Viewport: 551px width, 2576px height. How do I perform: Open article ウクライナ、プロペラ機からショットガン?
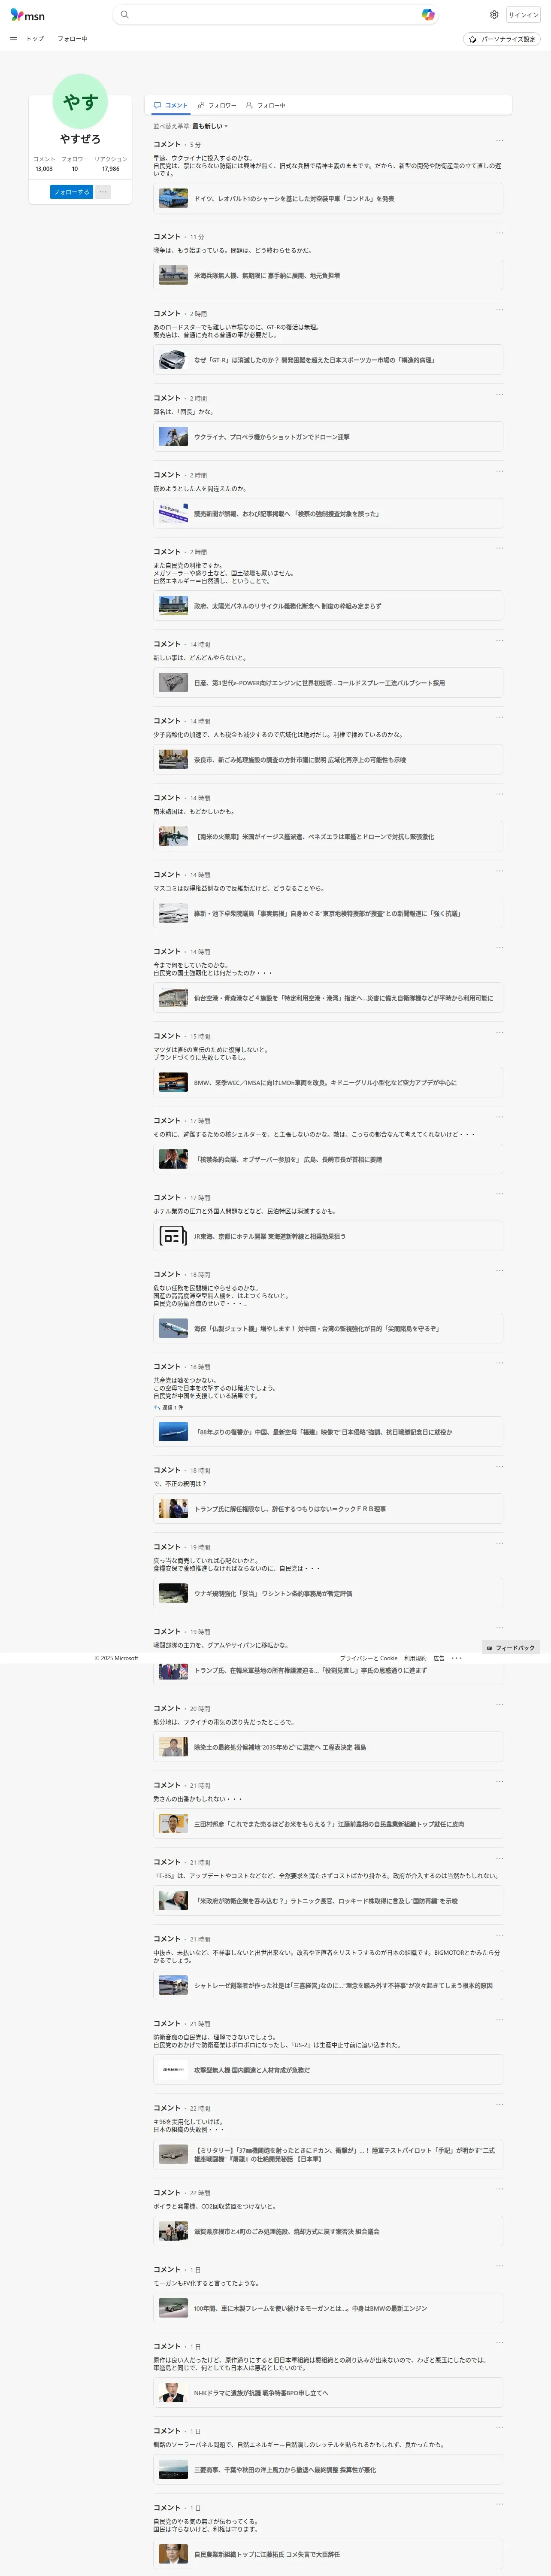[x=328, y=437]
